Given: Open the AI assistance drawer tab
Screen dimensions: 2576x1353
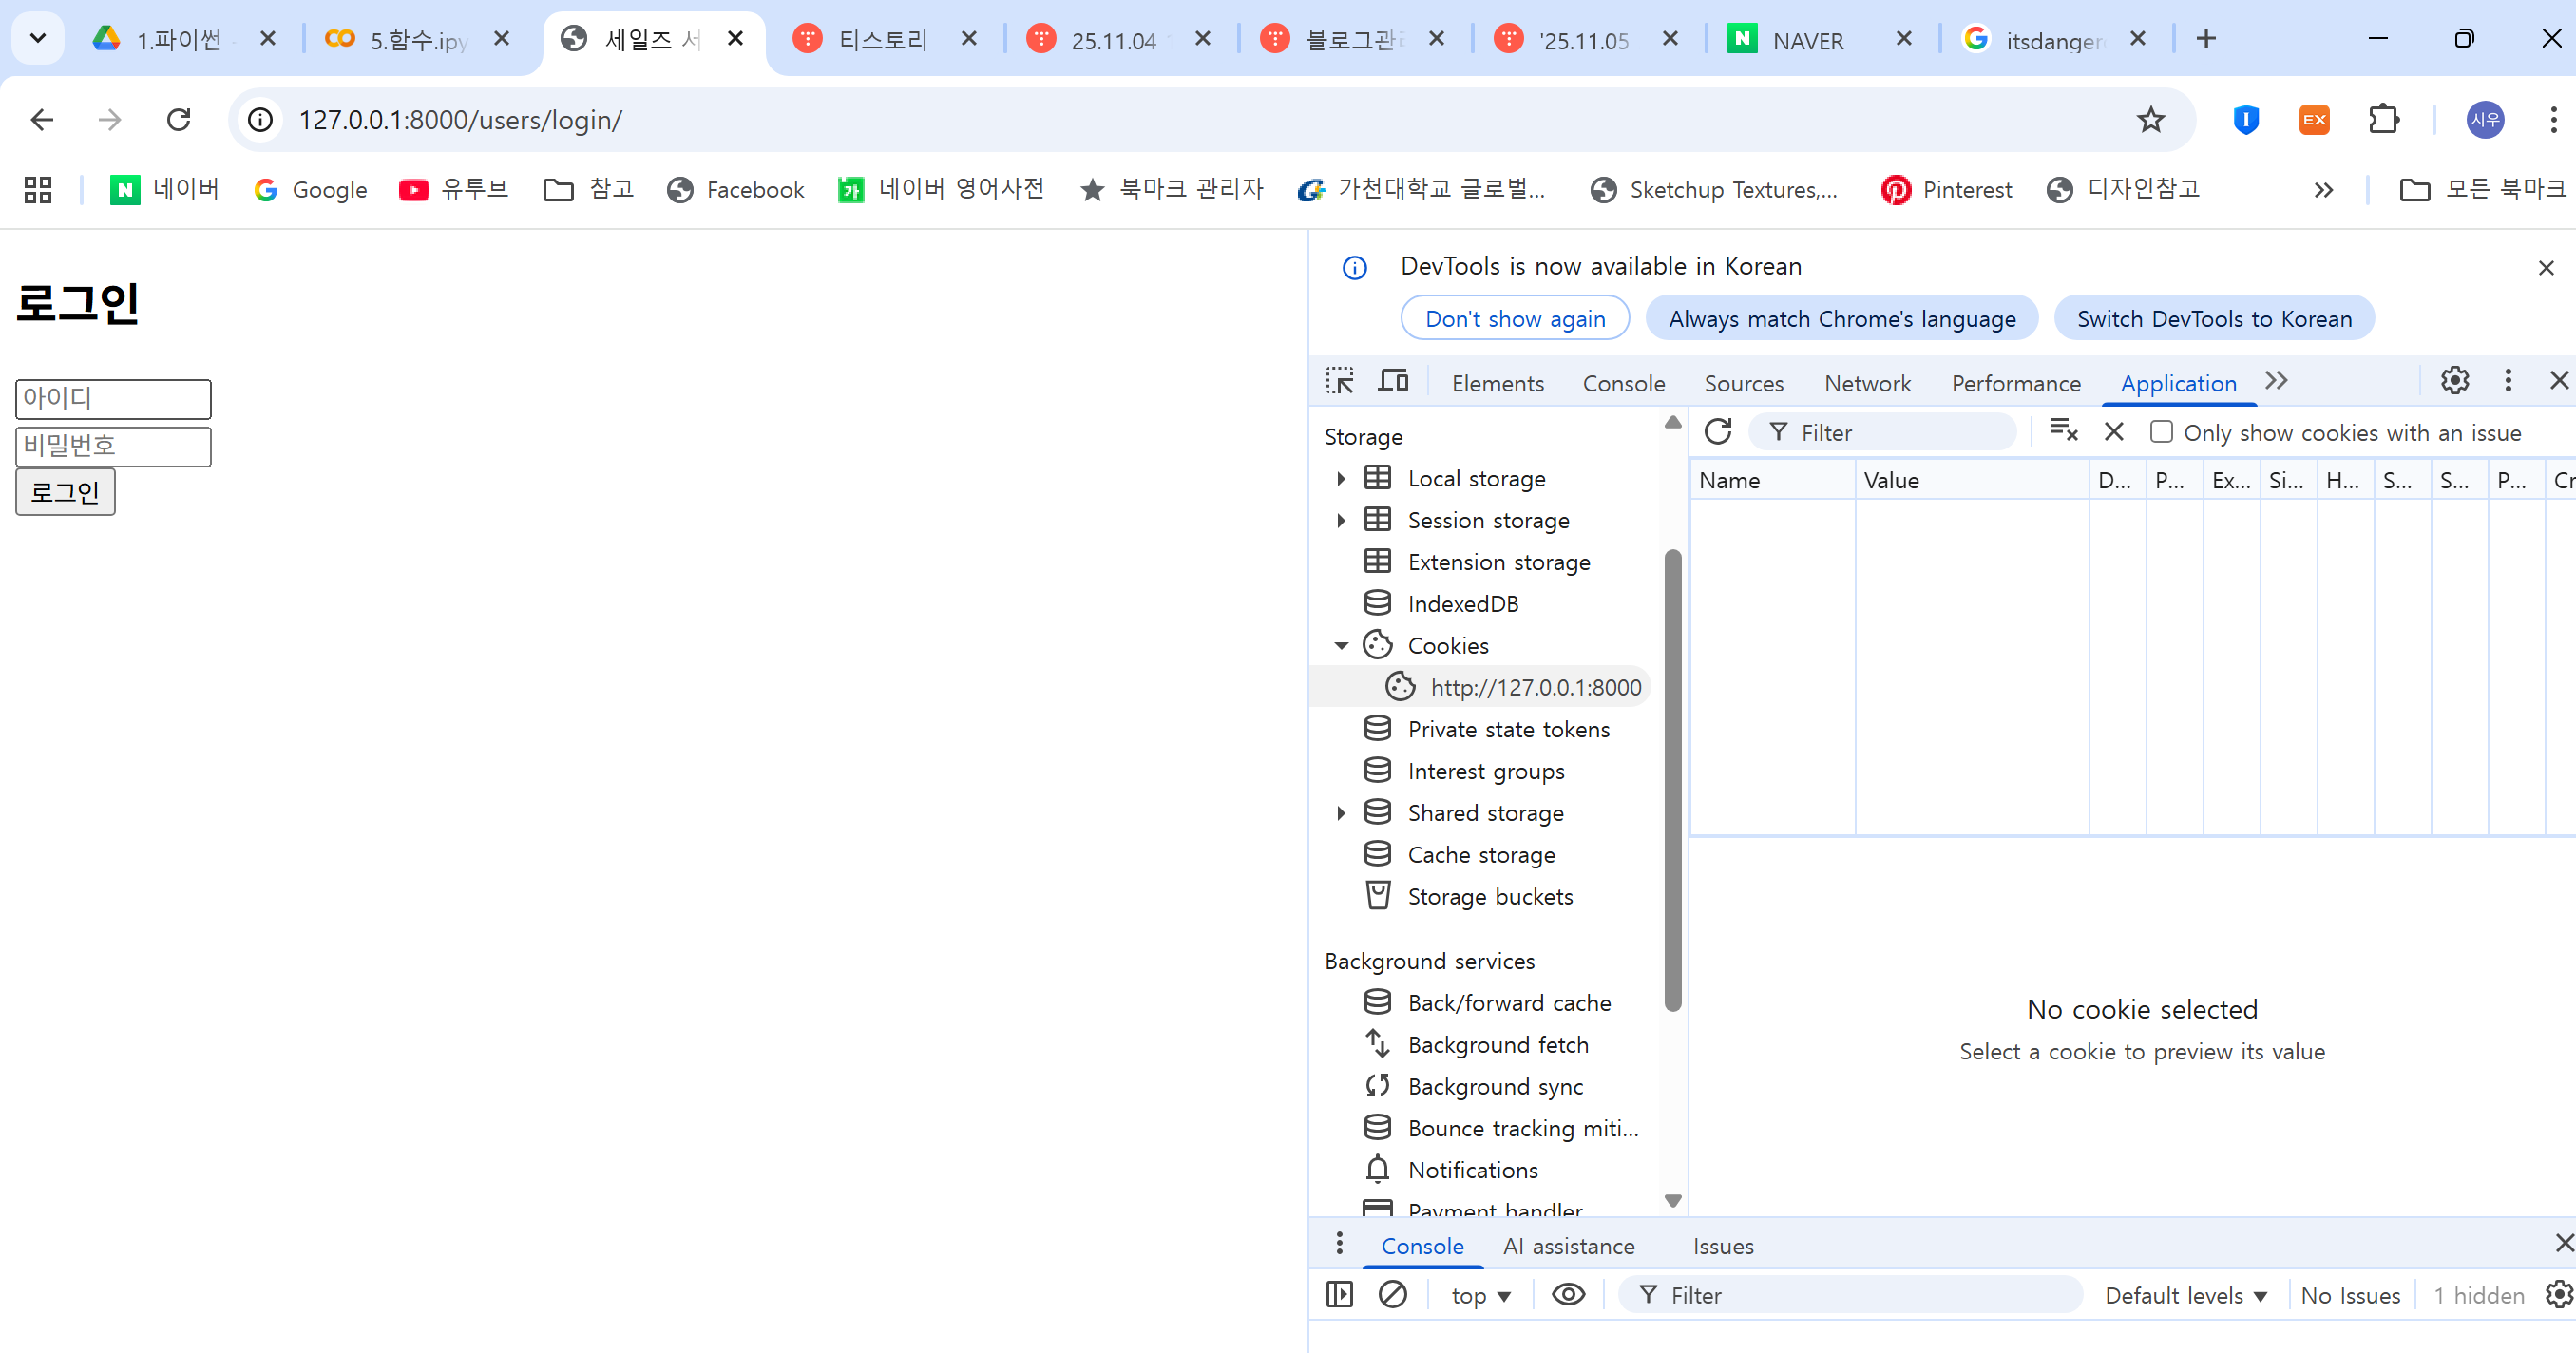Looking at the screenshot, I should point(1568,1246).
